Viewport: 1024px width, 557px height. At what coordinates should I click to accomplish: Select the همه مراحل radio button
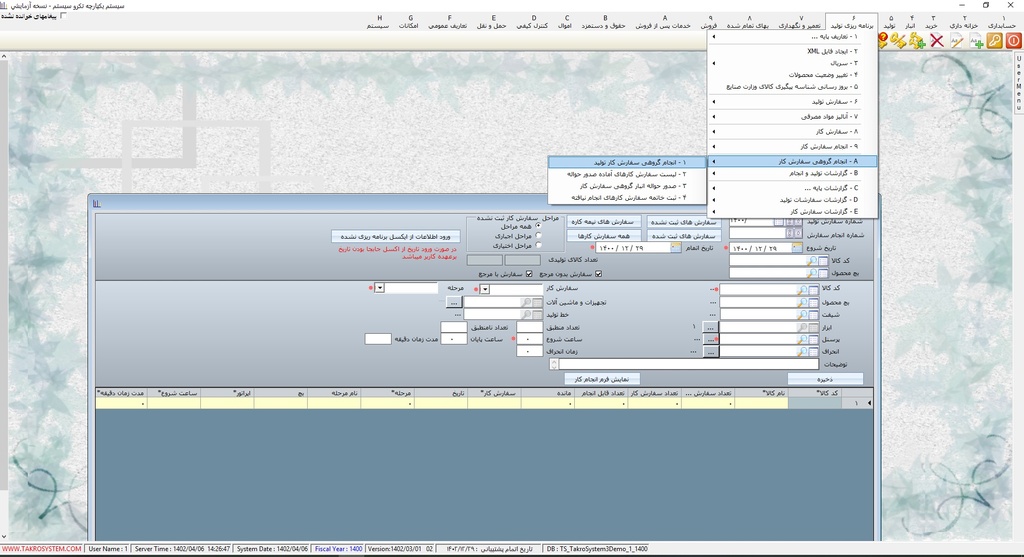click(x=541, y=227)
